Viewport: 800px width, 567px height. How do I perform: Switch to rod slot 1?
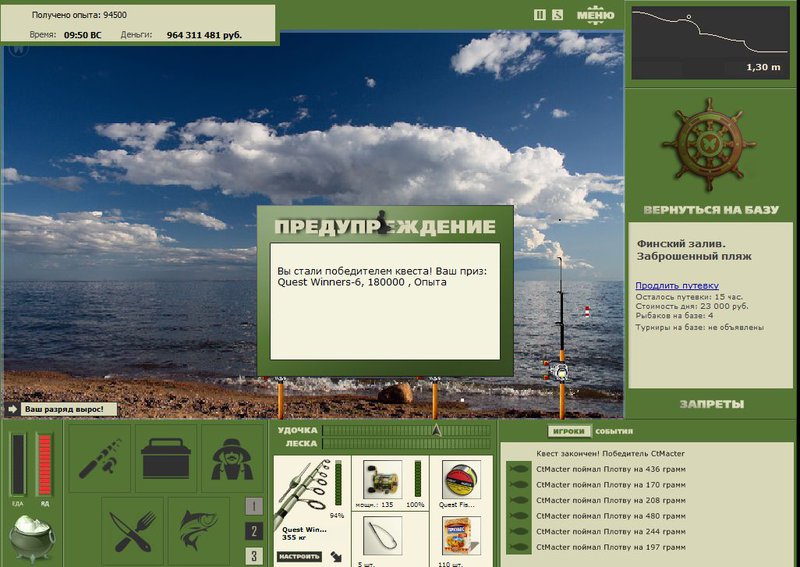point(254,506)
